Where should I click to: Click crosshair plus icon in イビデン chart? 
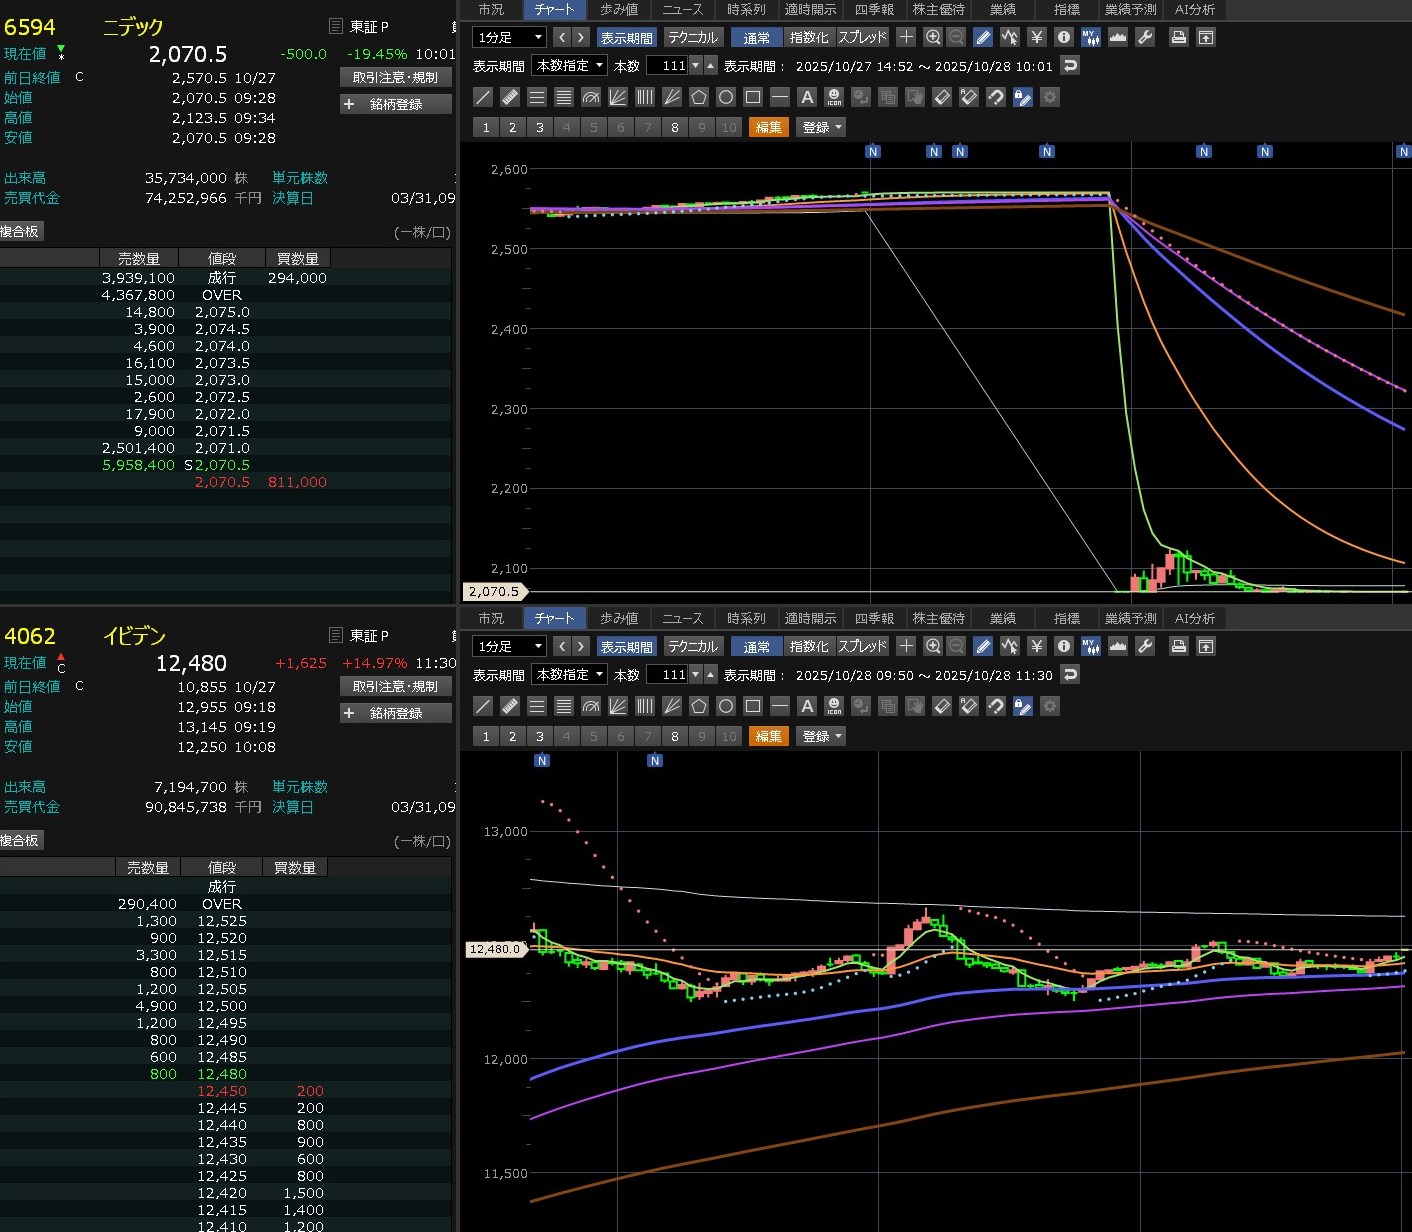pos(905,646)
